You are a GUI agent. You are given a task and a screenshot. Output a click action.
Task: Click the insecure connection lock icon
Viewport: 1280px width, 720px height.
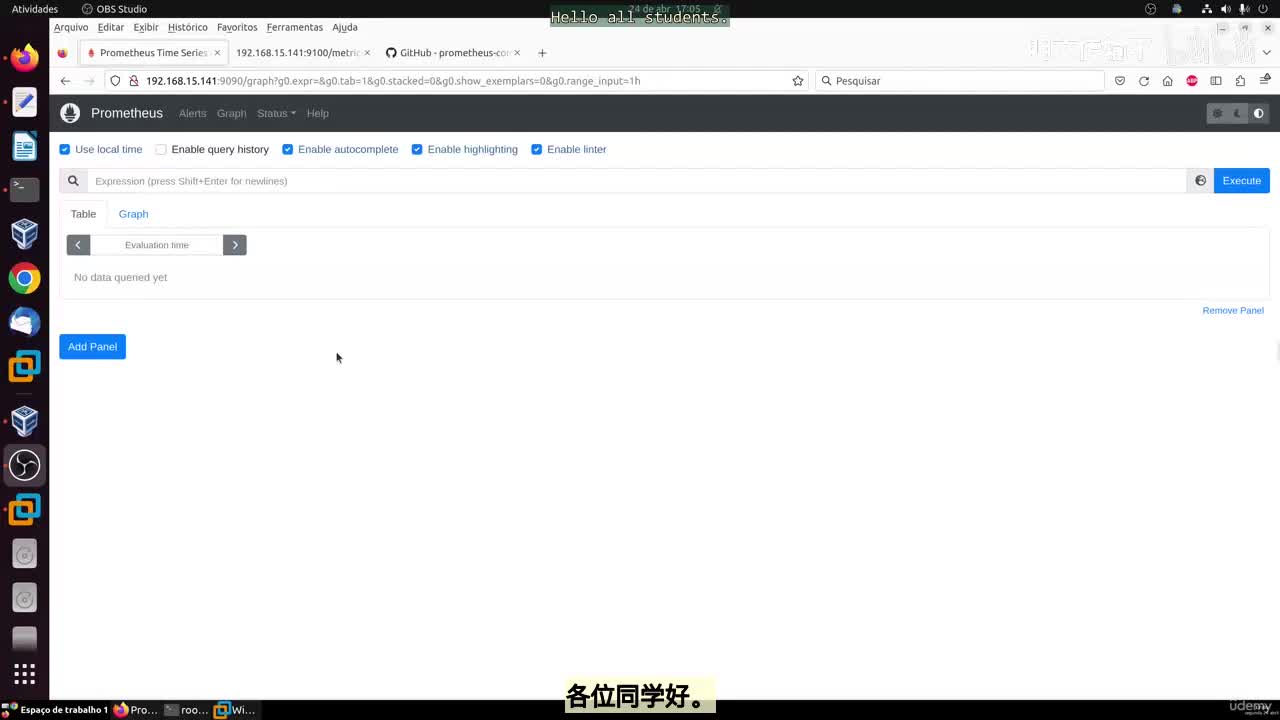click(x=133, y=81)
